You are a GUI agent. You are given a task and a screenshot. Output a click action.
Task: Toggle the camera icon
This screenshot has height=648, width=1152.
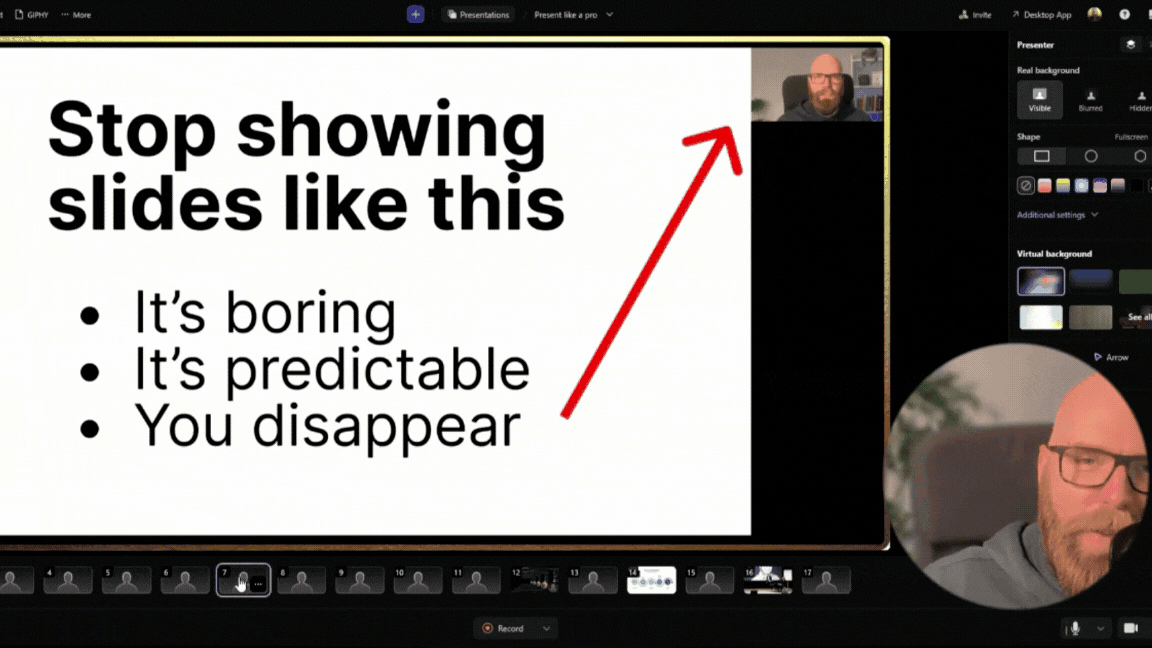pyautogui.click(x=1131, y=628)
